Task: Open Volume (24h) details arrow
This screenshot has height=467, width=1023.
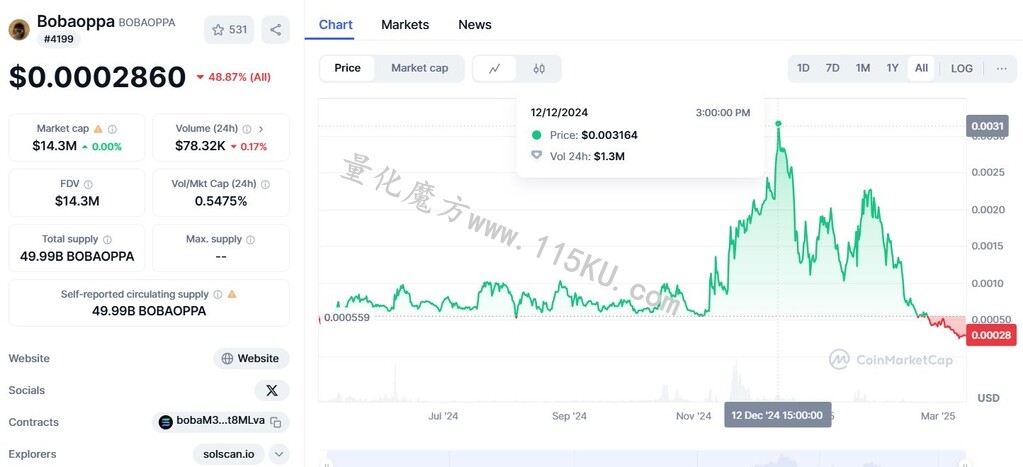Action: pos(261,129)
